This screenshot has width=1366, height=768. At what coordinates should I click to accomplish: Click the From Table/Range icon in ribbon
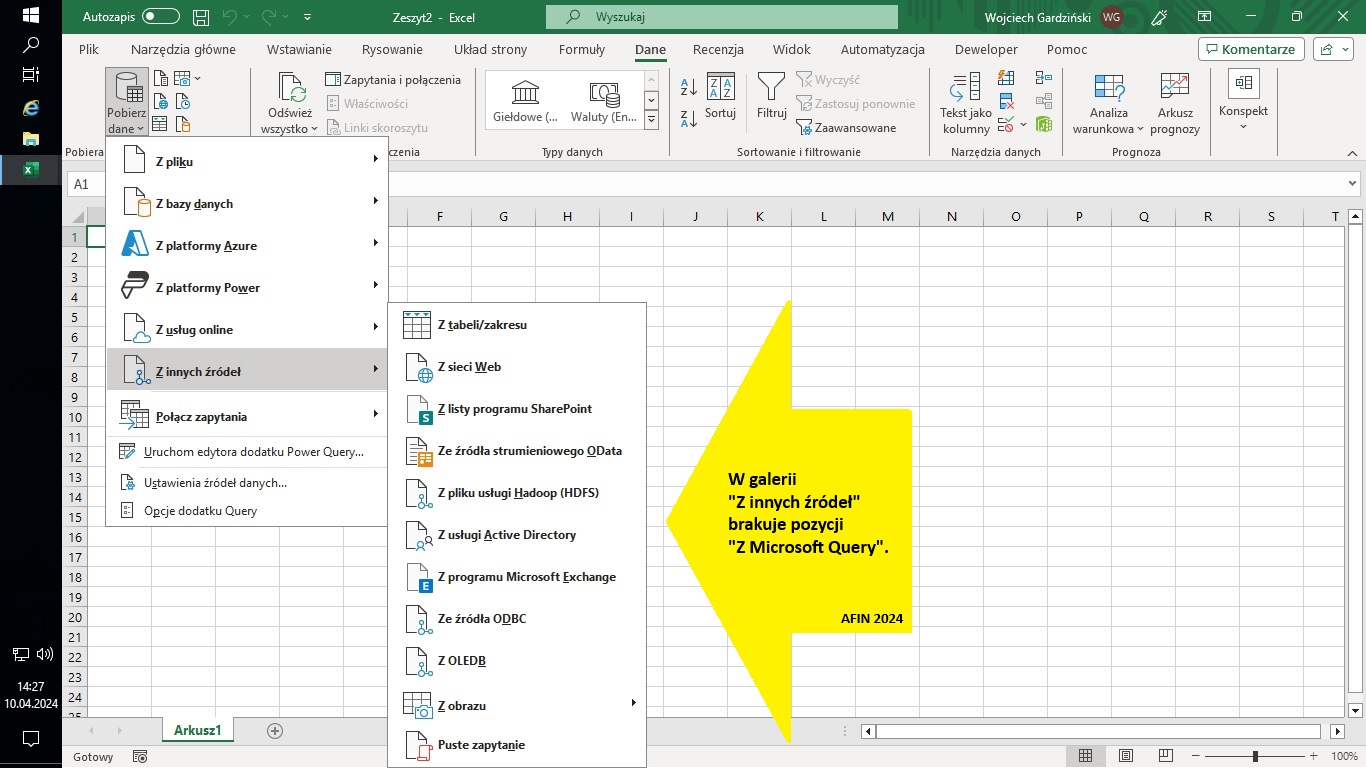pyautogui.click(x=160, y=125)
